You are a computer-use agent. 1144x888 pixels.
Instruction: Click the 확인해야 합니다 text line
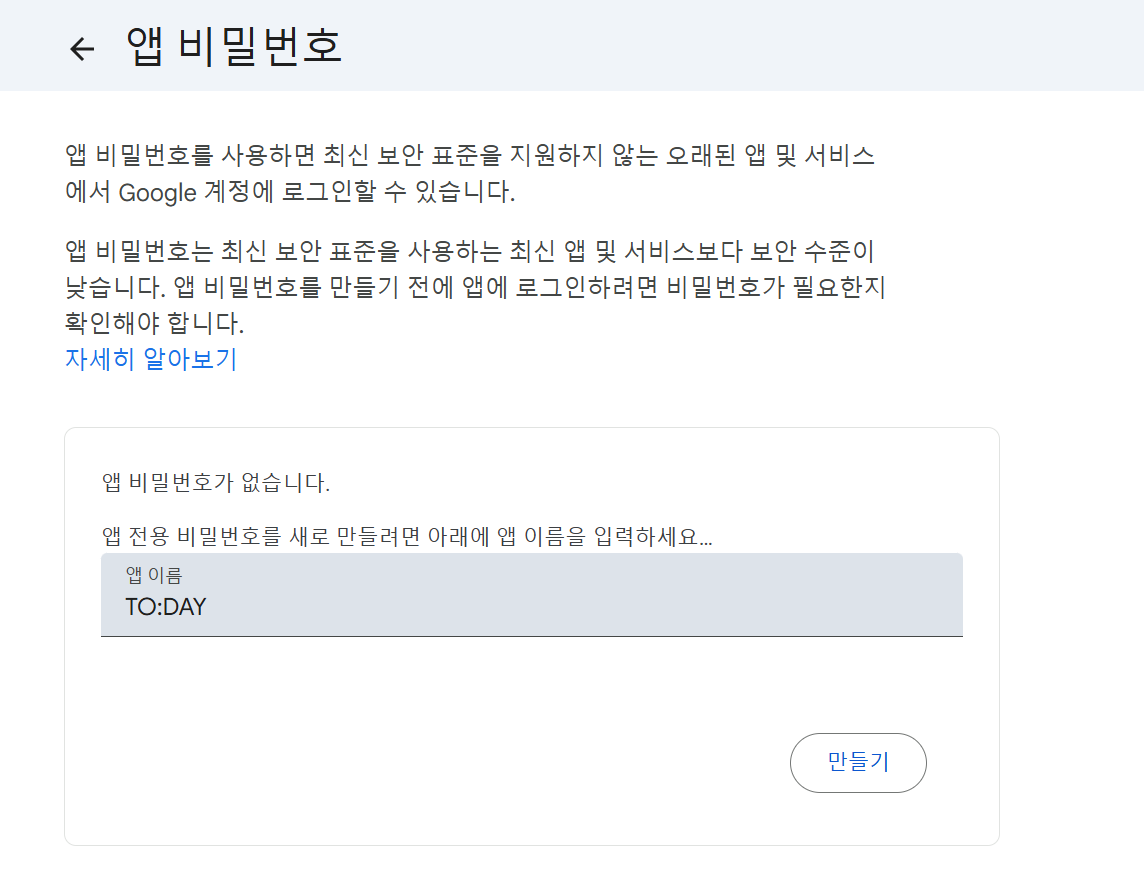[x=155, y=323]
